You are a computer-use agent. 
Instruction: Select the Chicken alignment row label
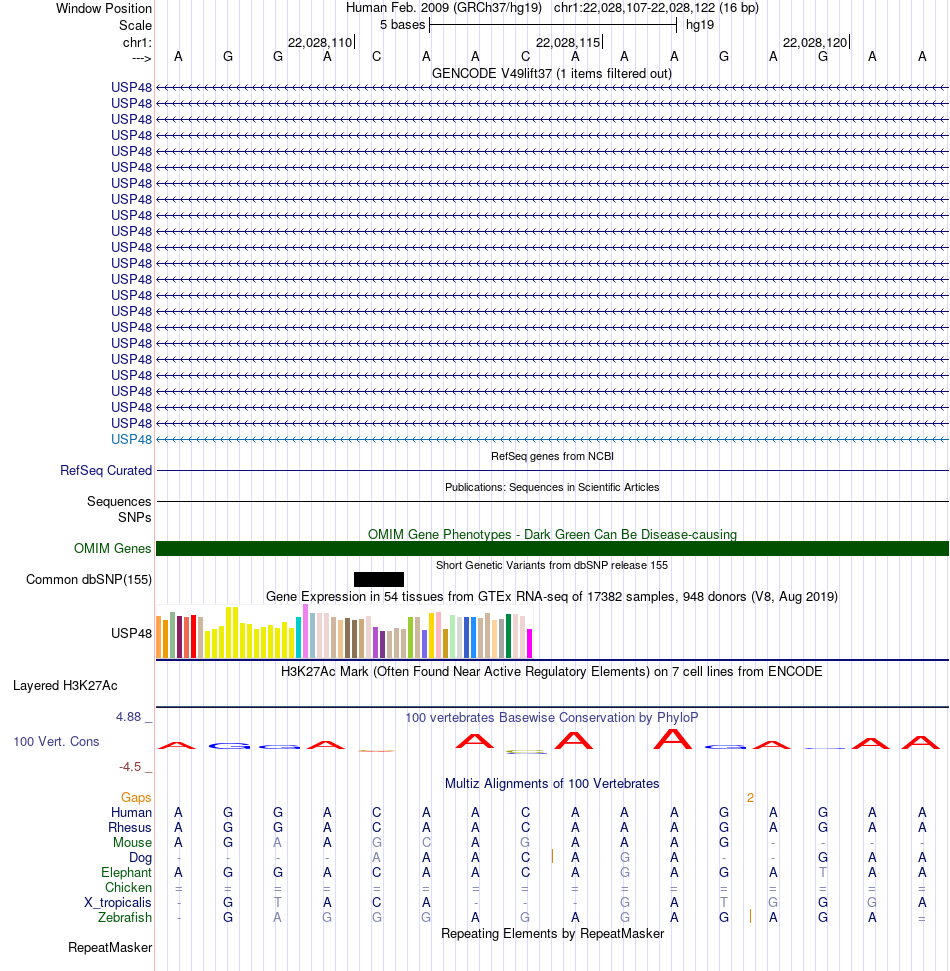(x=128, y=888)
